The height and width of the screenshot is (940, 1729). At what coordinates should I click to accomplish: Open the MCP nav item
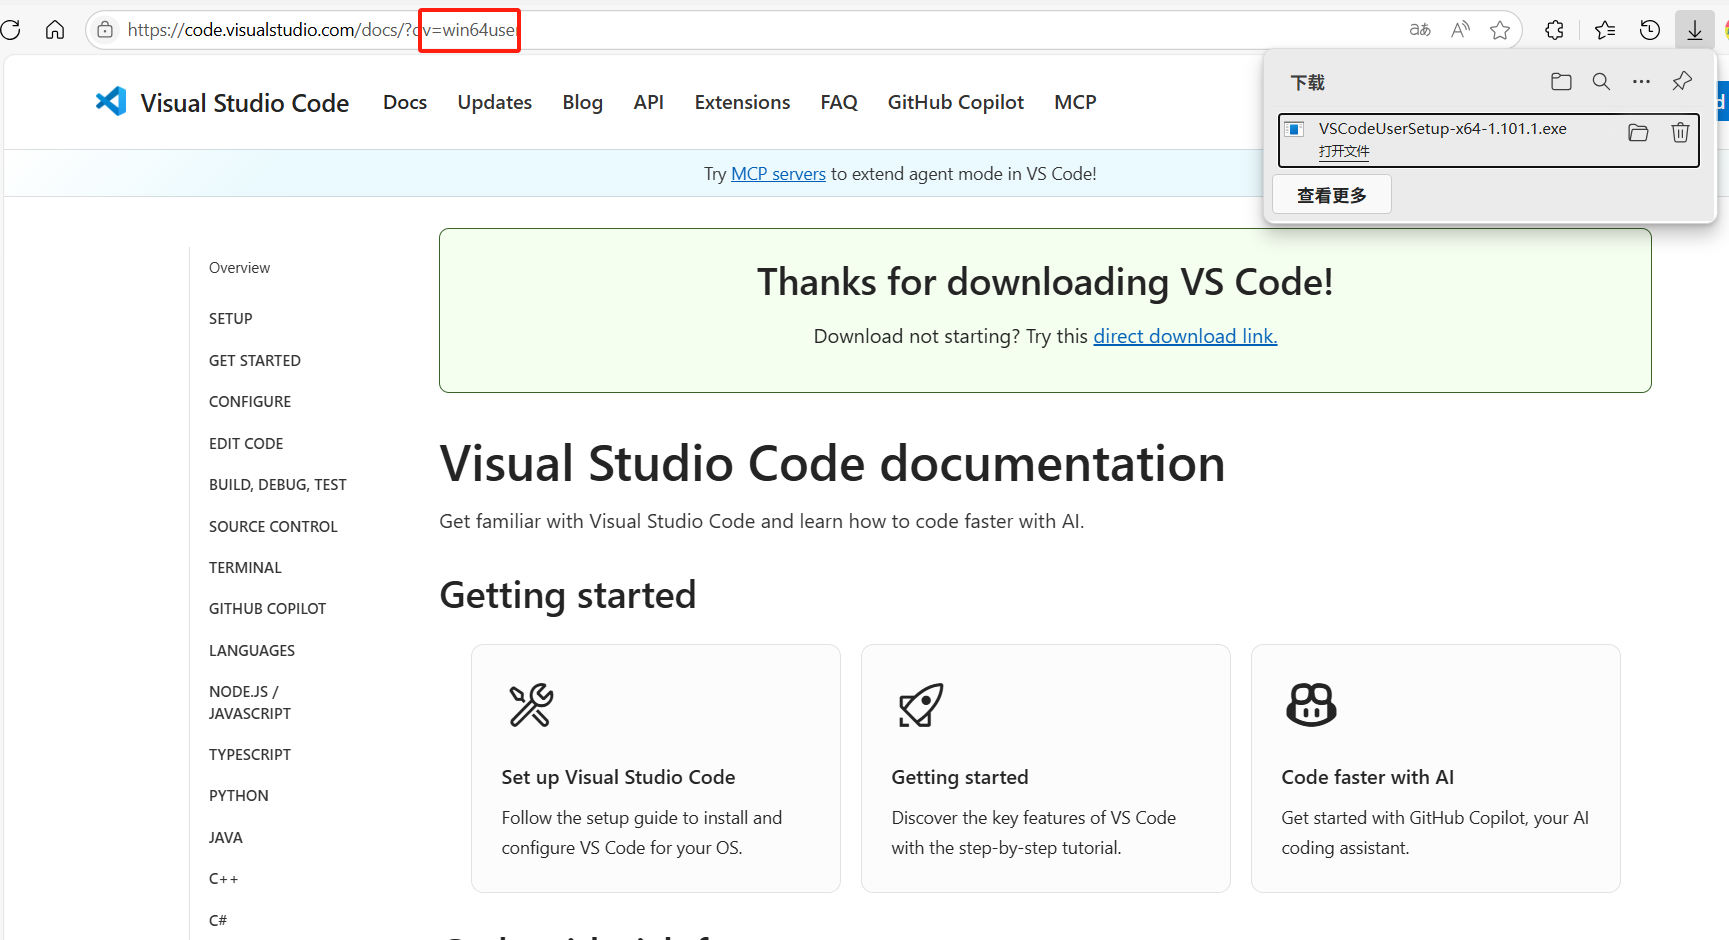tap(1076, 102)
